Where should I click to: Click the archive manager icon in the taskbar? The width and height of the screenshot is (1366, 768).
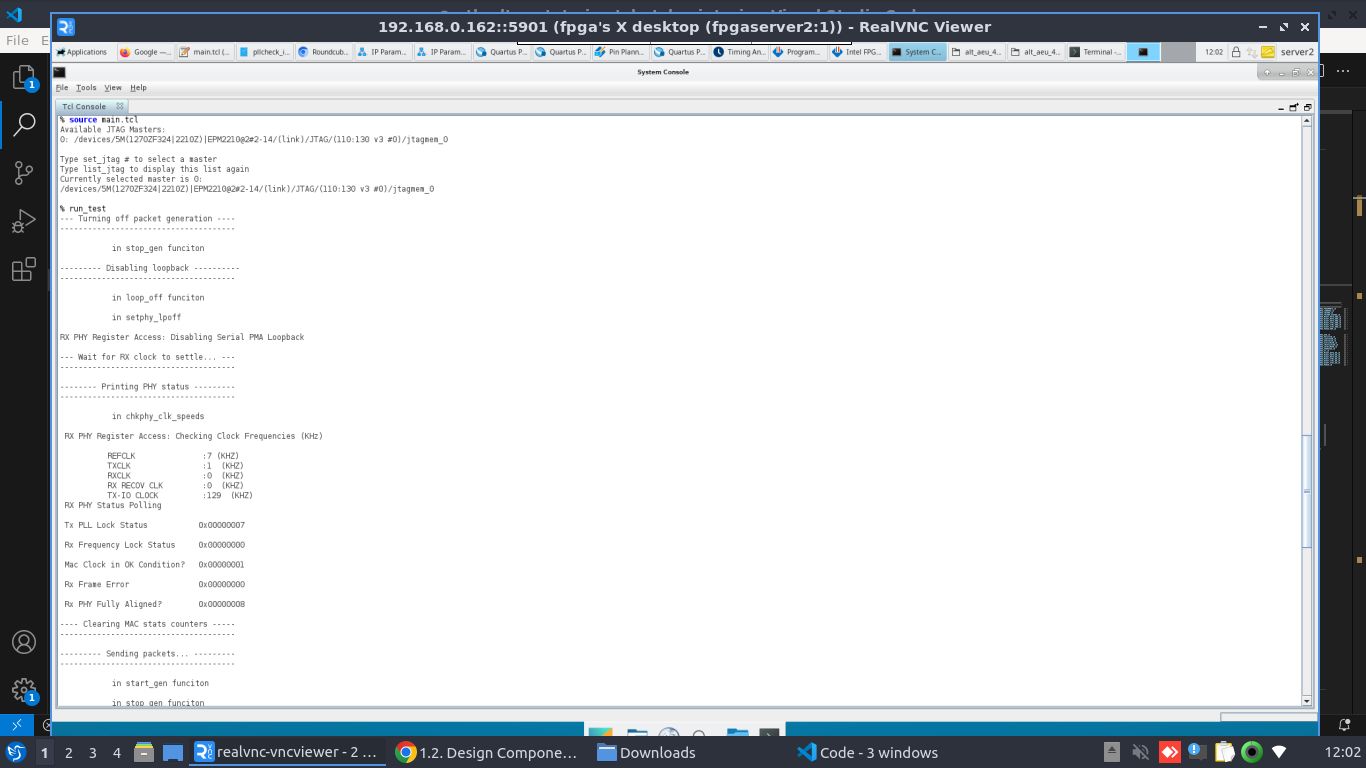point(144,752)
